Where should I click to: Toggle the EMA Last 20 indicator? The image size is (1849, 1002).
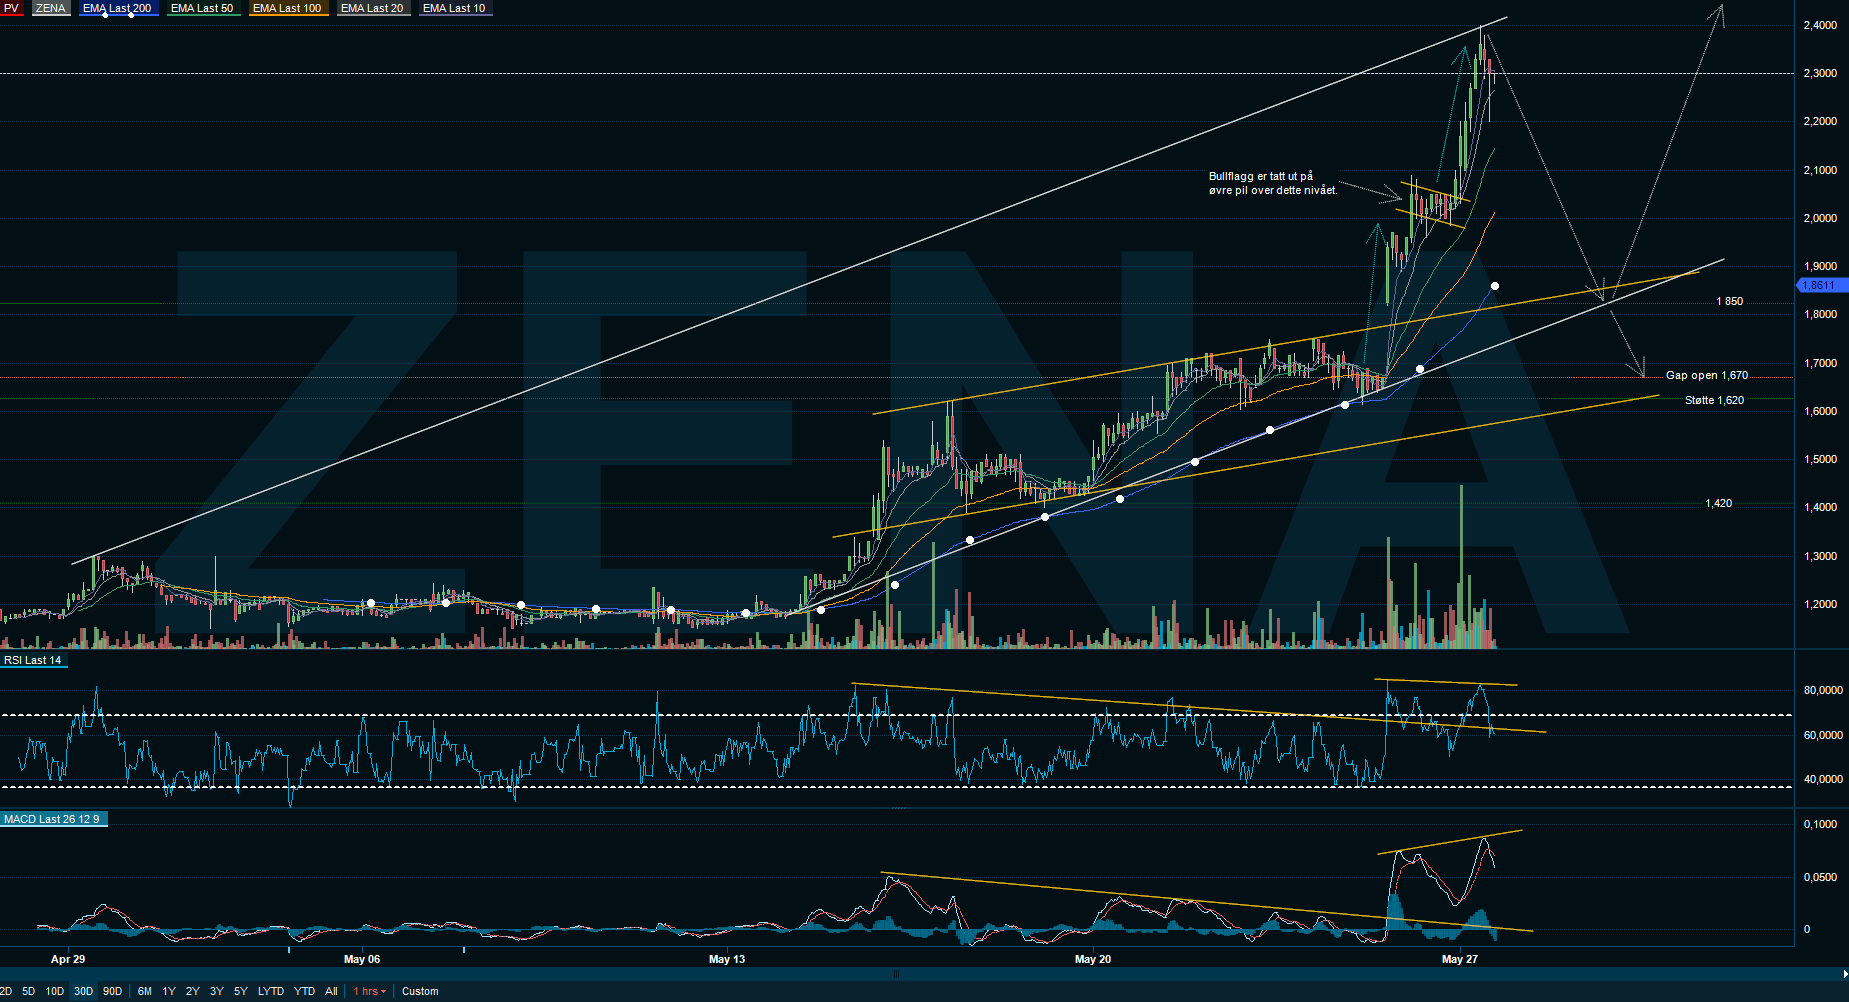tap(373, 8)
